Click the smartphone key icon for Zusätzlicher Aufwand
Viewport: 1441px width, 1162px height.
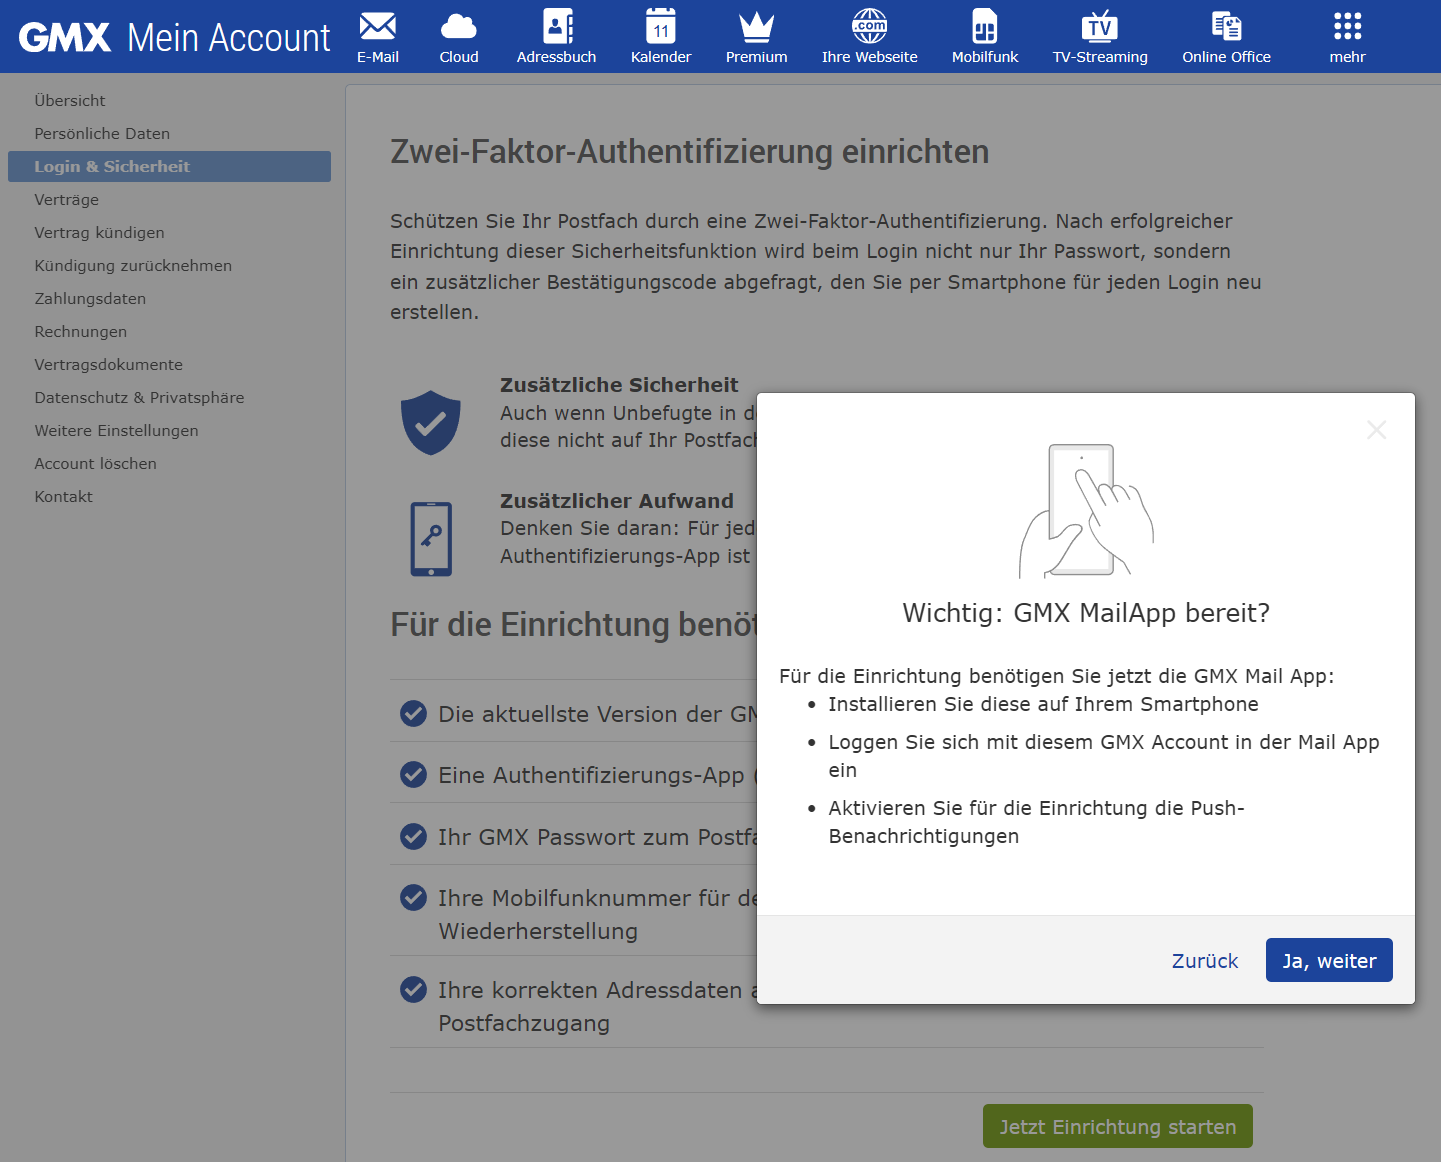431,539
